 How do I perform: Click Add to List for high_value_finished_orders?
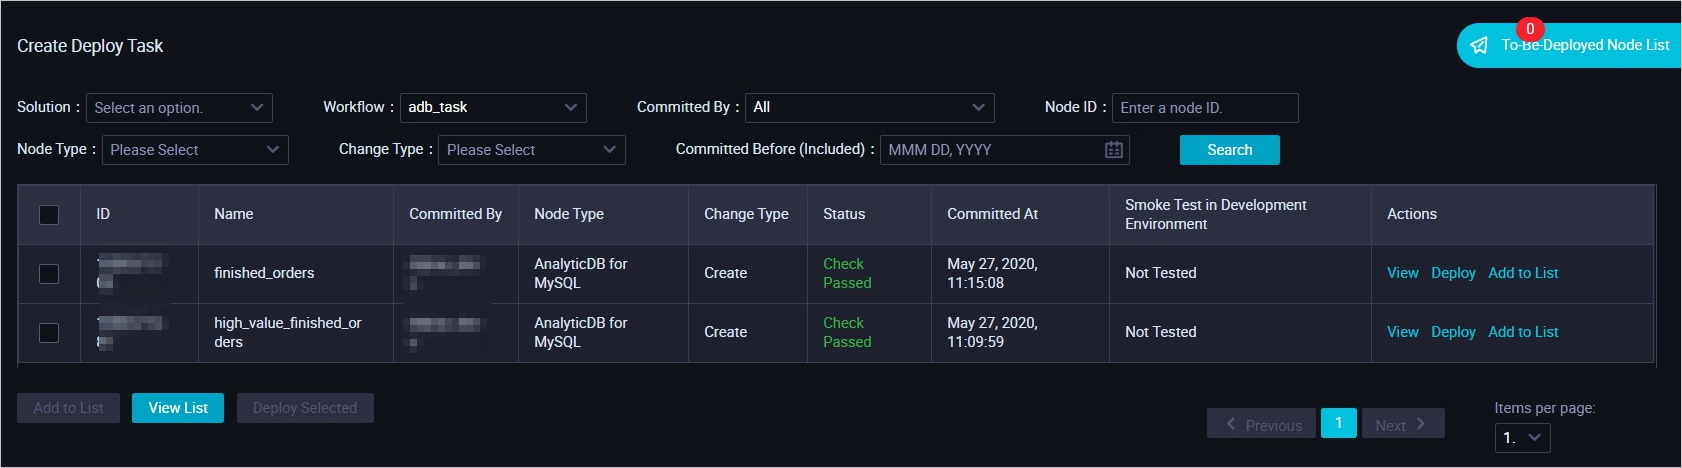(x=1523, y=332)
